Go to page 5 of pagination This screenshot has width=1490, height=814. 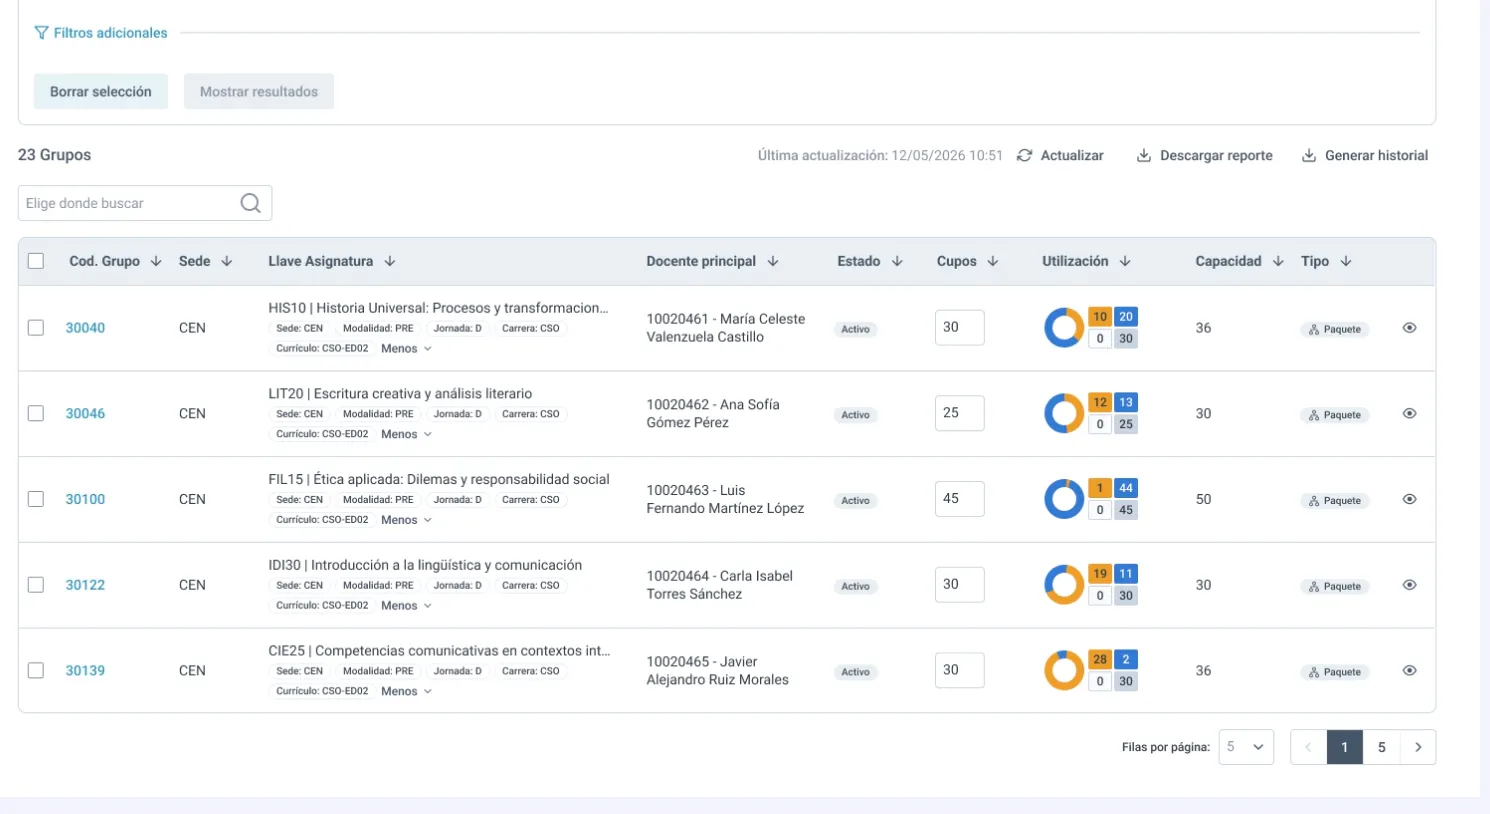point(1382,747)
